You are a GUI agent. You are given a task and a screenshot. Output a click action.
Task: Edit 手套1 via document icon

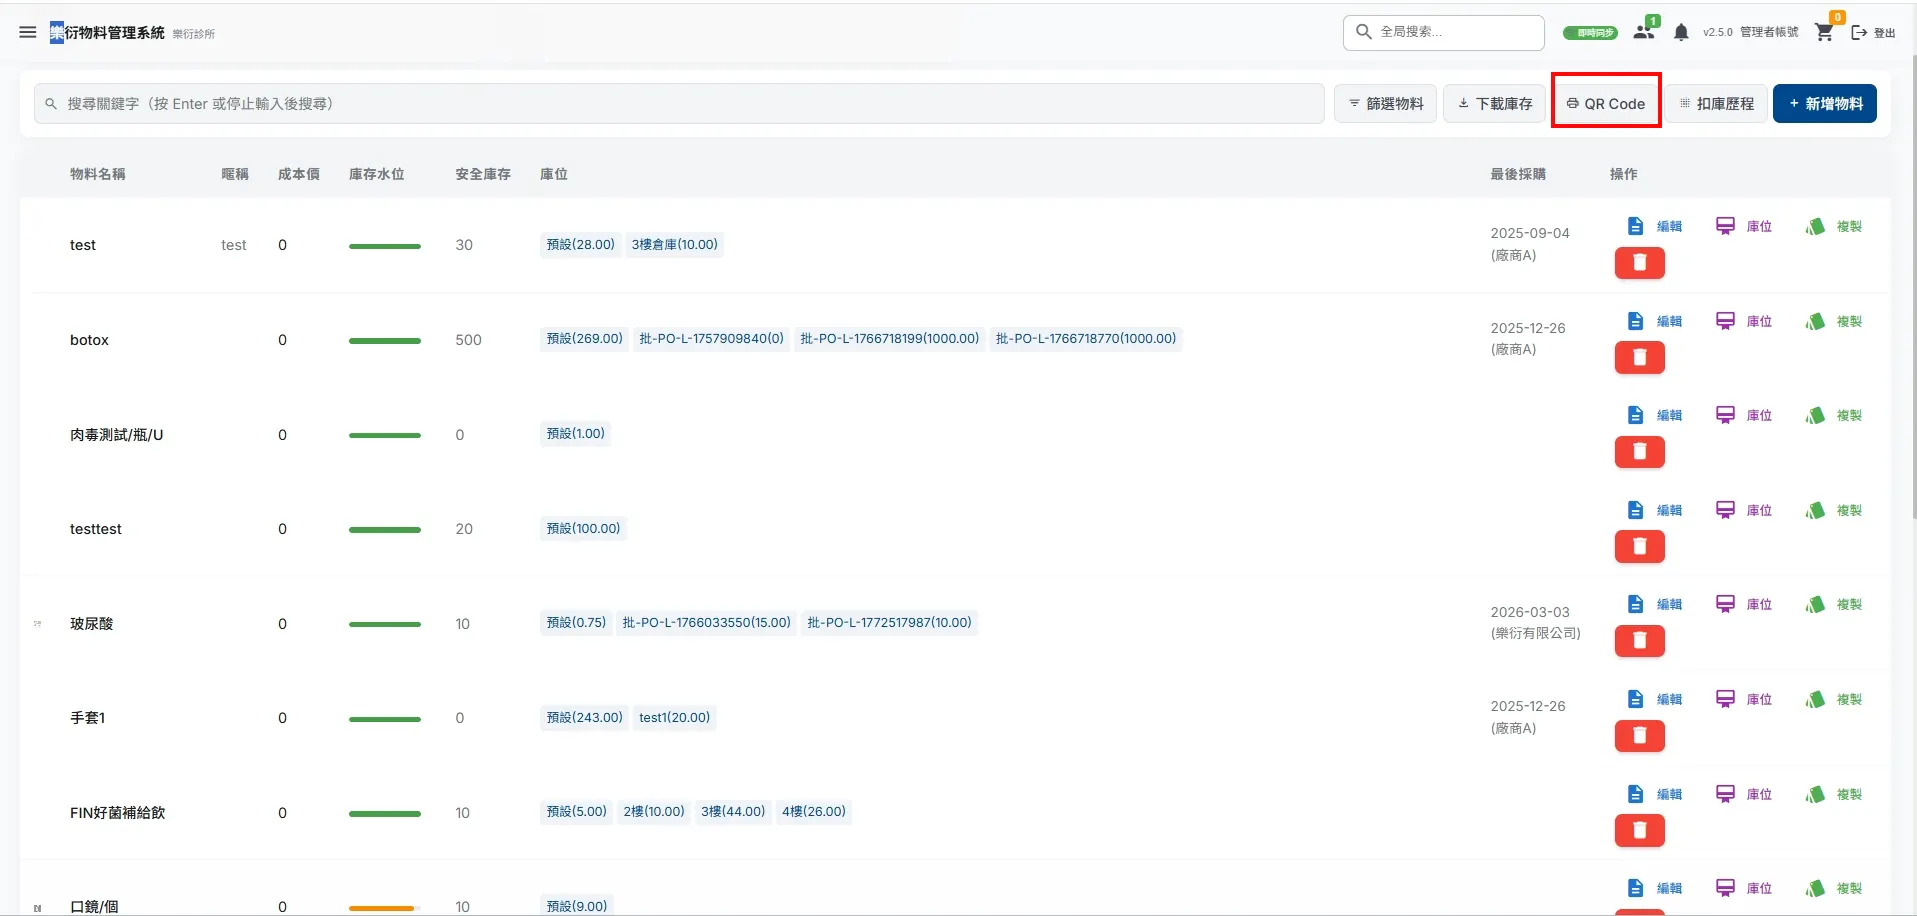pos(1635,699)
